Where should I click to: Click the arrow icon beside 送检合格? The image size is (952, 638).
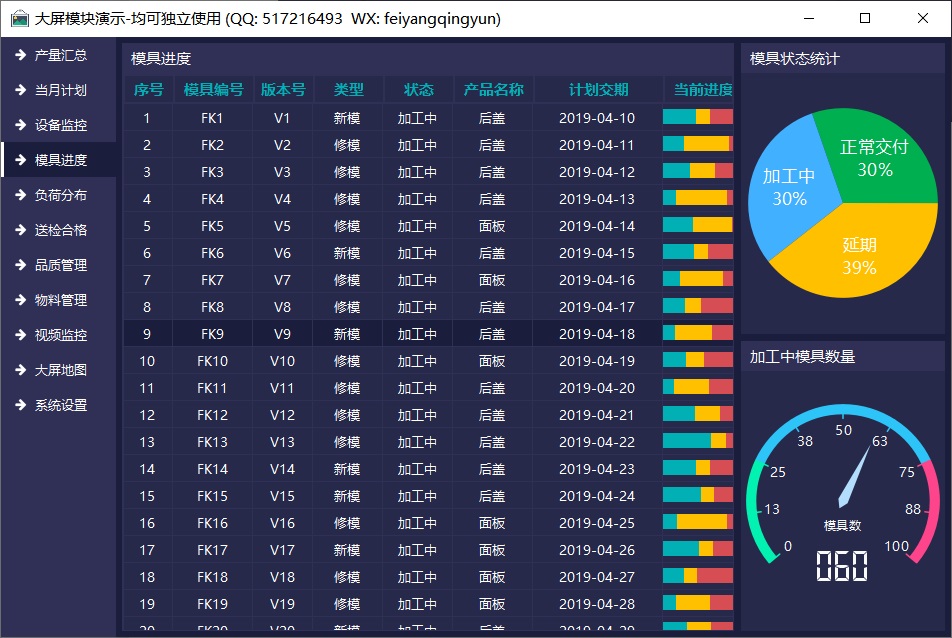click(19, 230)
